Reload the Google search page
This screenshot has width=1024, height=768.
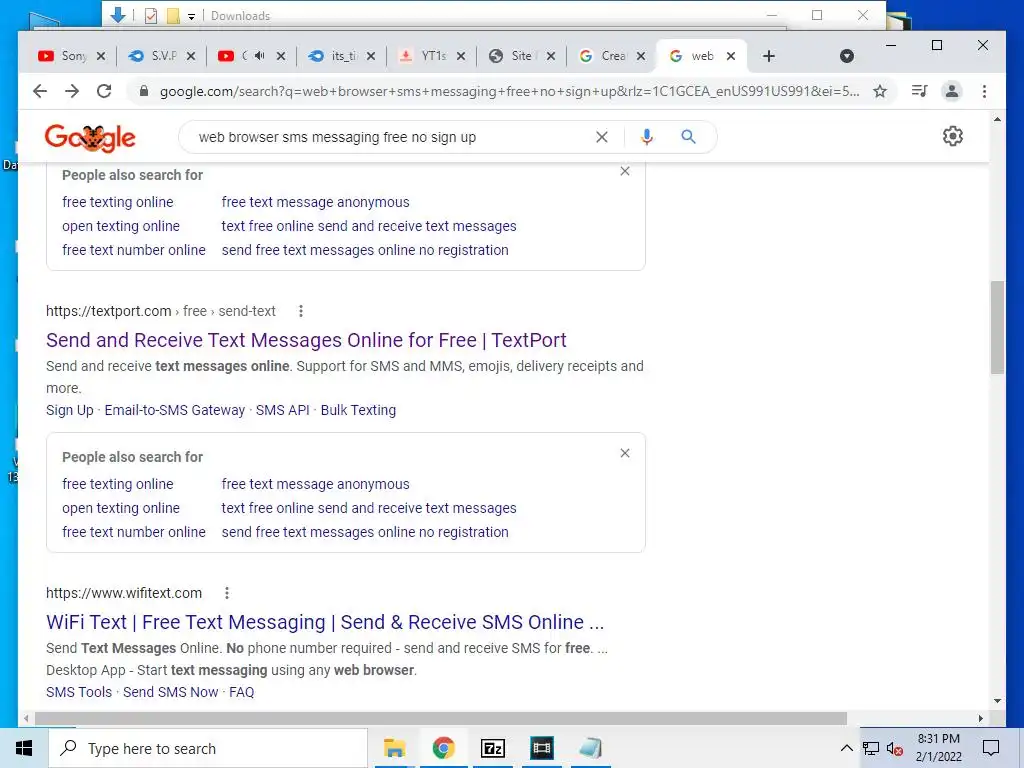point(104,91)
